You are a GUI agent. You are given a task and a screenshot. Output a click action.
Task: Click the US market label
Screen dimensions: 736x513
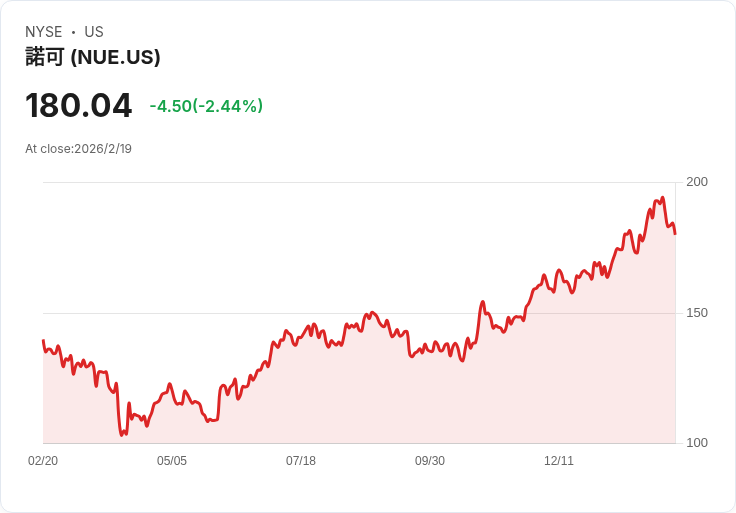click(x=94, y=32)
